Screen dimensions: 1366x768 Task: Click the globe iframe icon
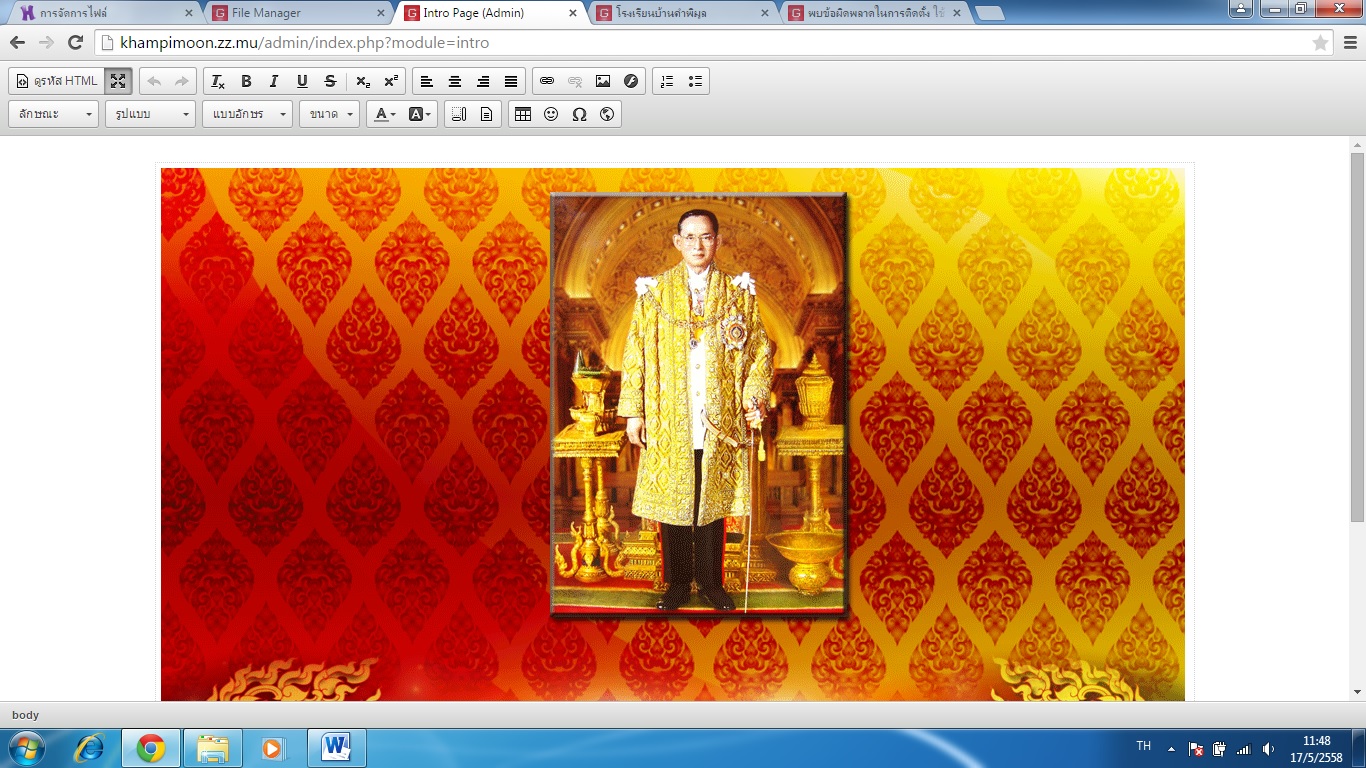pos(607,114)
